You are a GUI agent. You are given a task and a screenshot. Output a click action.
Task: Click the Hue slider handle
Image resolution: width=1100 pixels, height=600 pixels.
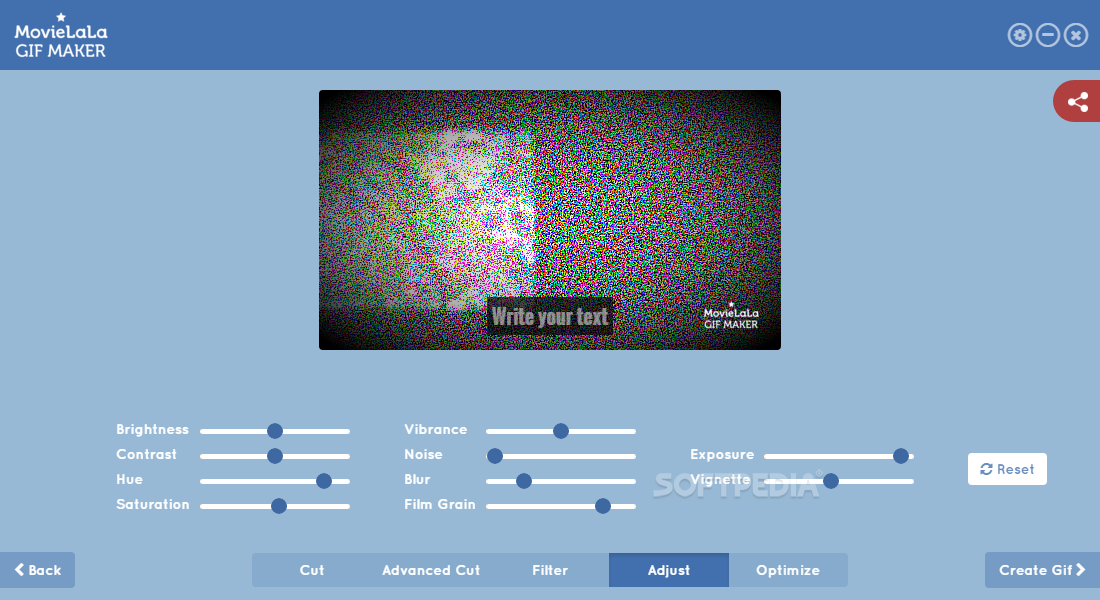[x=323, y=481]
